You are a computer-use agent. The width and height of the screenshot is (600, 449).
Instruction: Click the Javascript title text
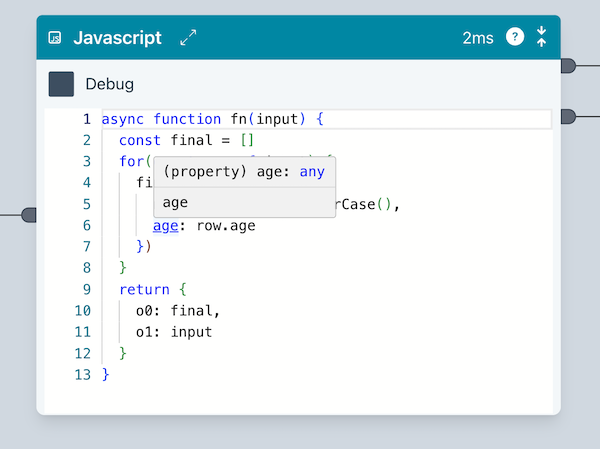(117, 38)
